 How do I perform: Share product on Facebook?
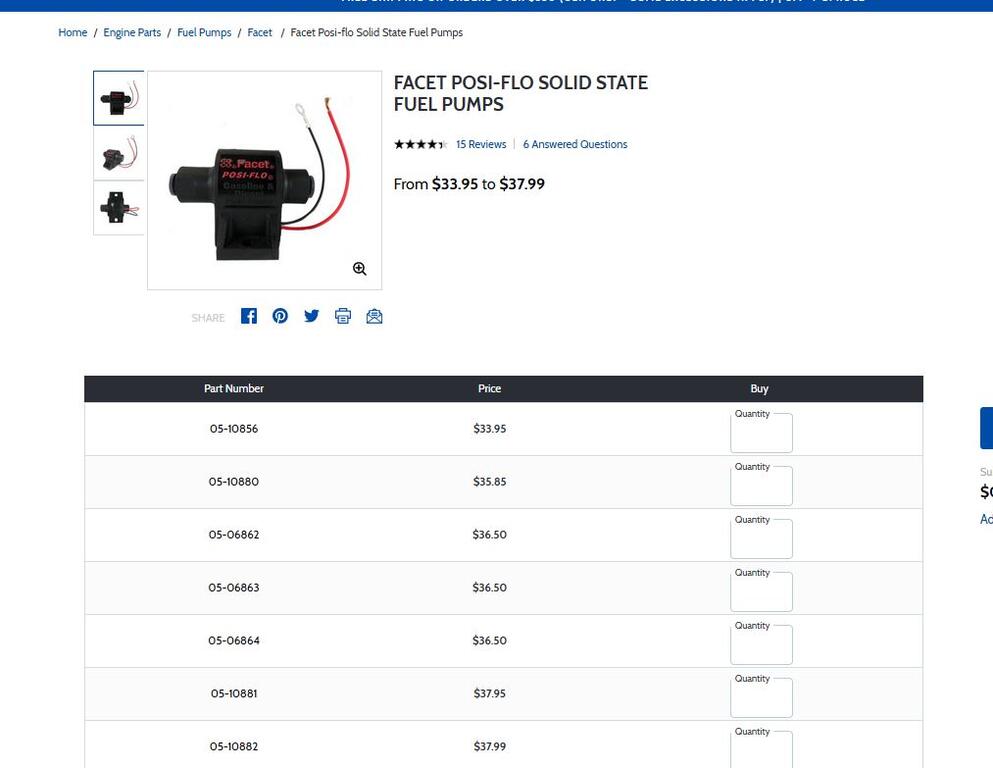(249, 316)
